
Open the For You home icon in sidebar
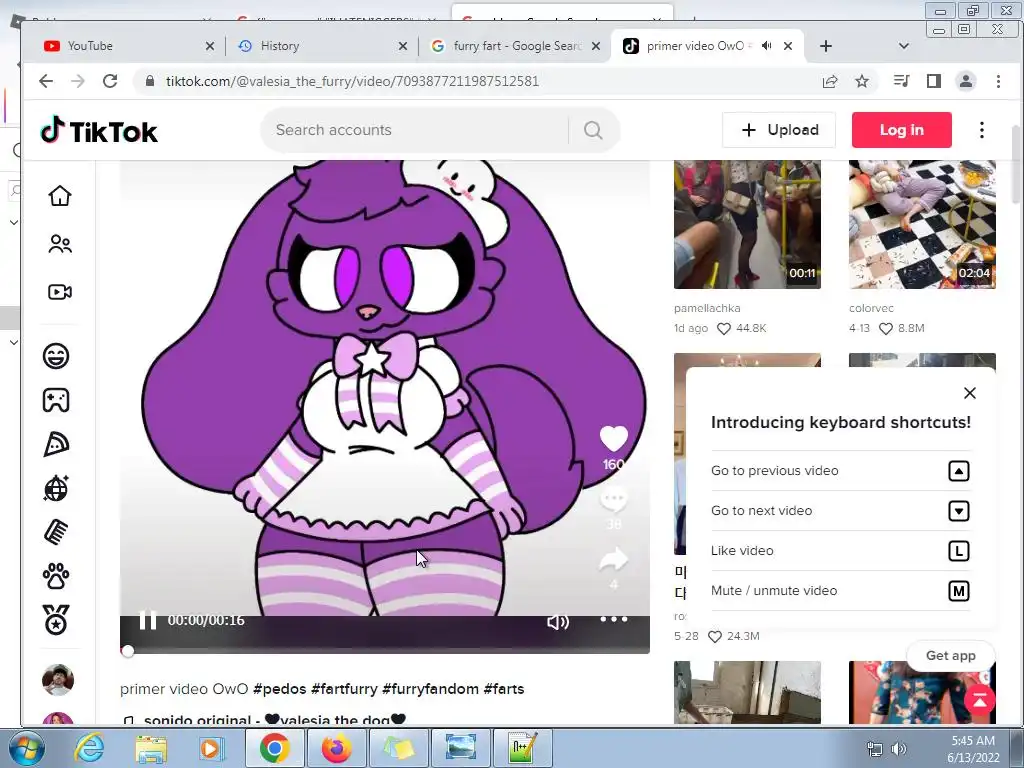pos(59,195)
